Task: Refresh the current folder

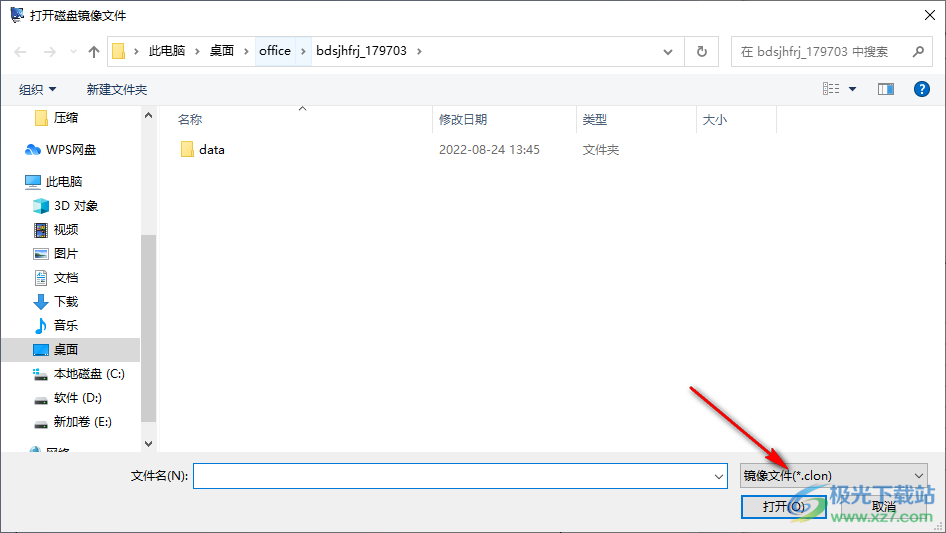Action: pos(702,52)
